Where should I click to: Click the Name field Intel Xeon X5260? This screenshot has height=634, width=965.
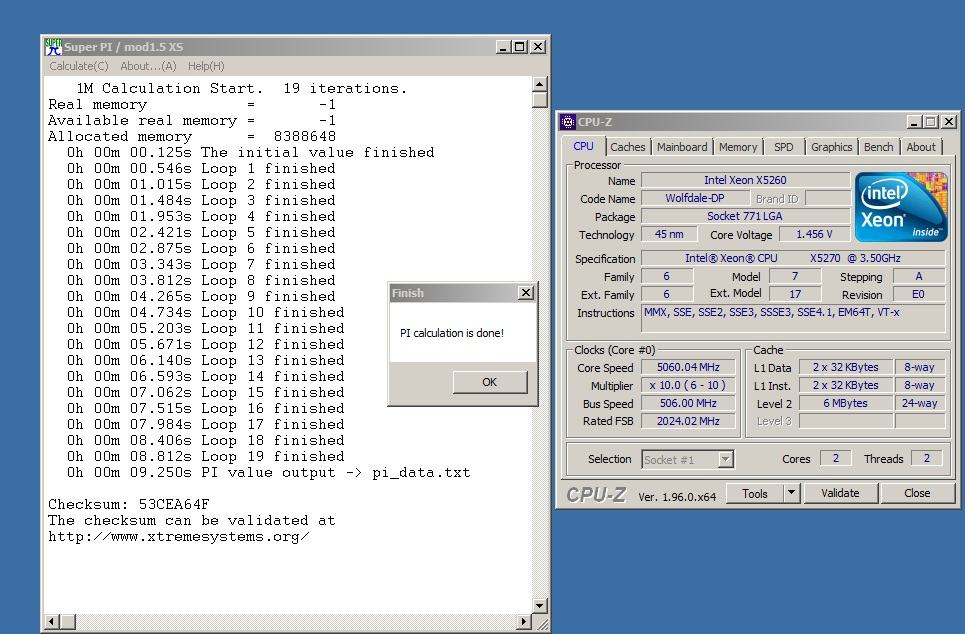coord(745,180)
